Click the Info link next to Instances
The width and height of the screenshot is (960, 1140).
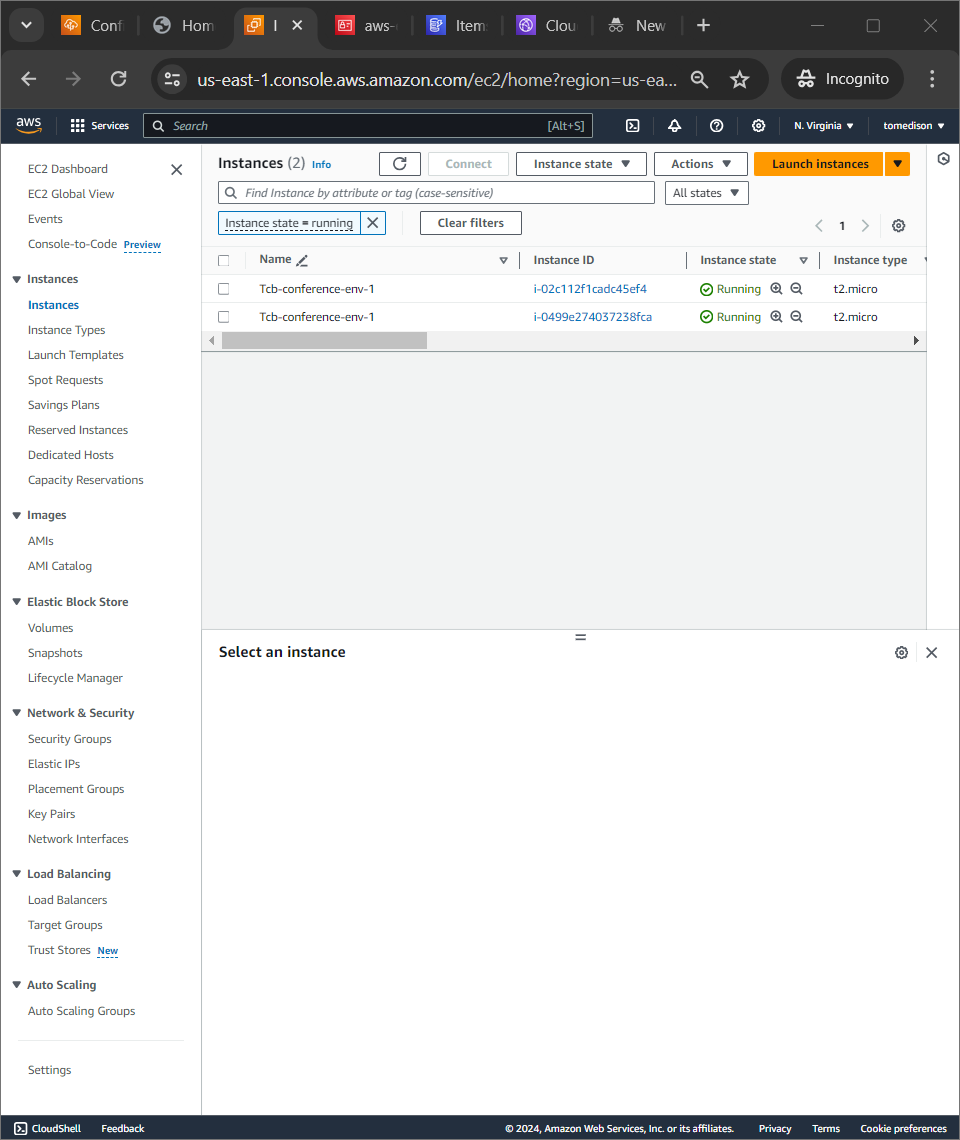pyautogui.click(x=321, y=165)
